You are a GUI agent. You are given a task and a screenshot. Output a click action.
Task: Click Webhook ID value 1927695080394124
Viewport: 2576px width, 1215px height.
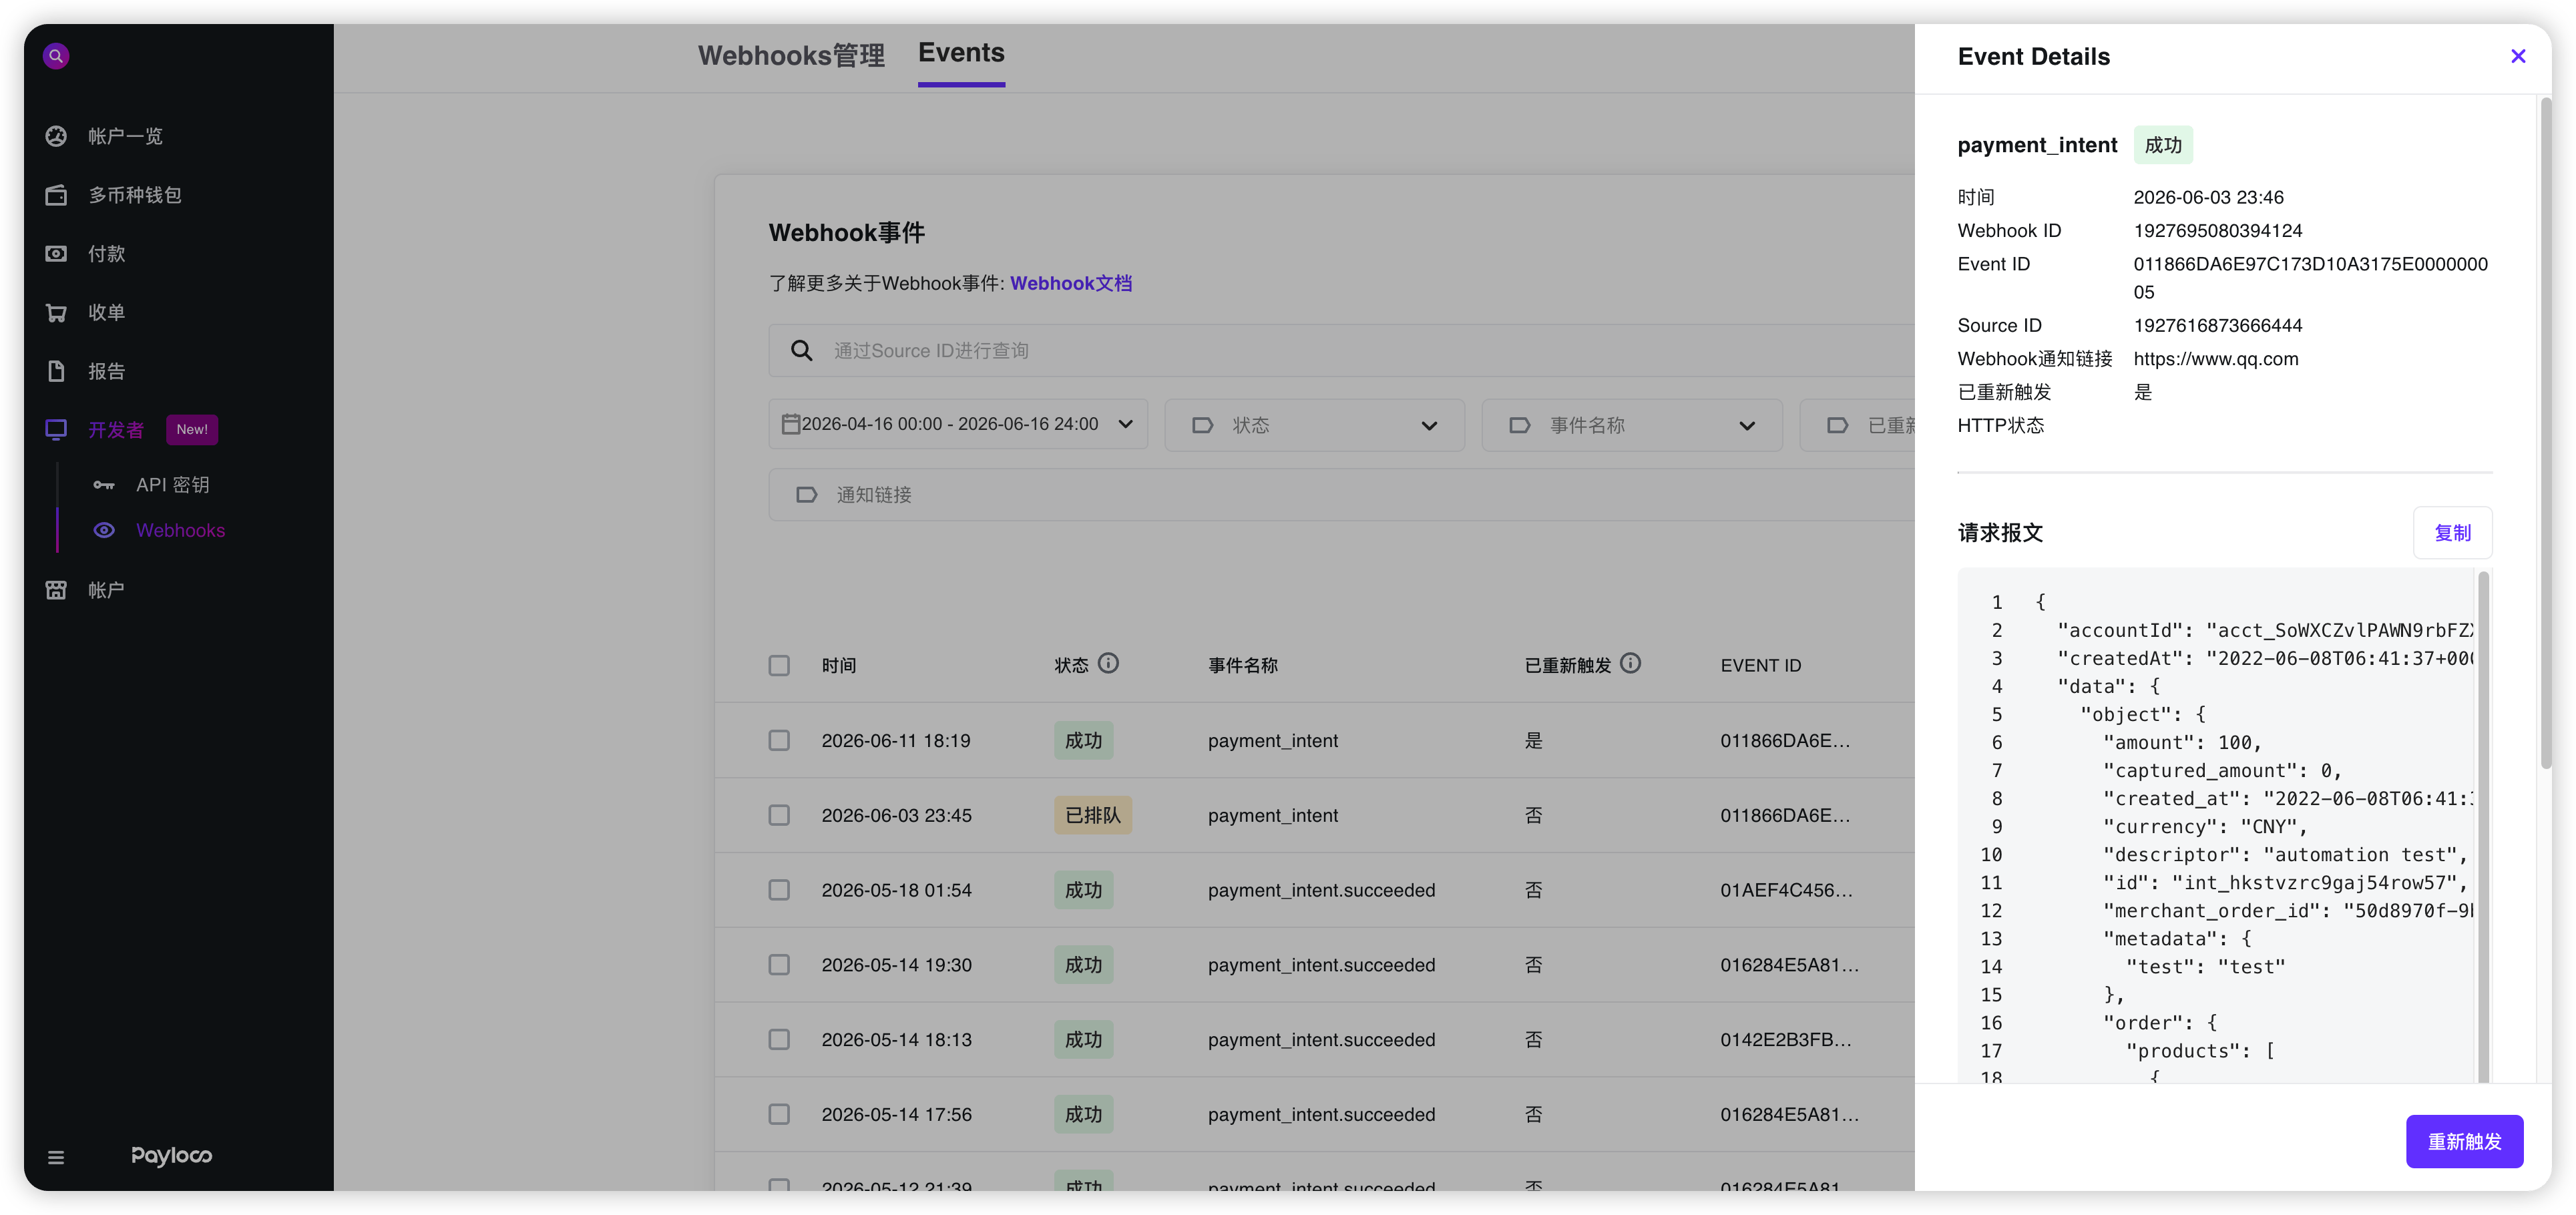pos(2217,231)
